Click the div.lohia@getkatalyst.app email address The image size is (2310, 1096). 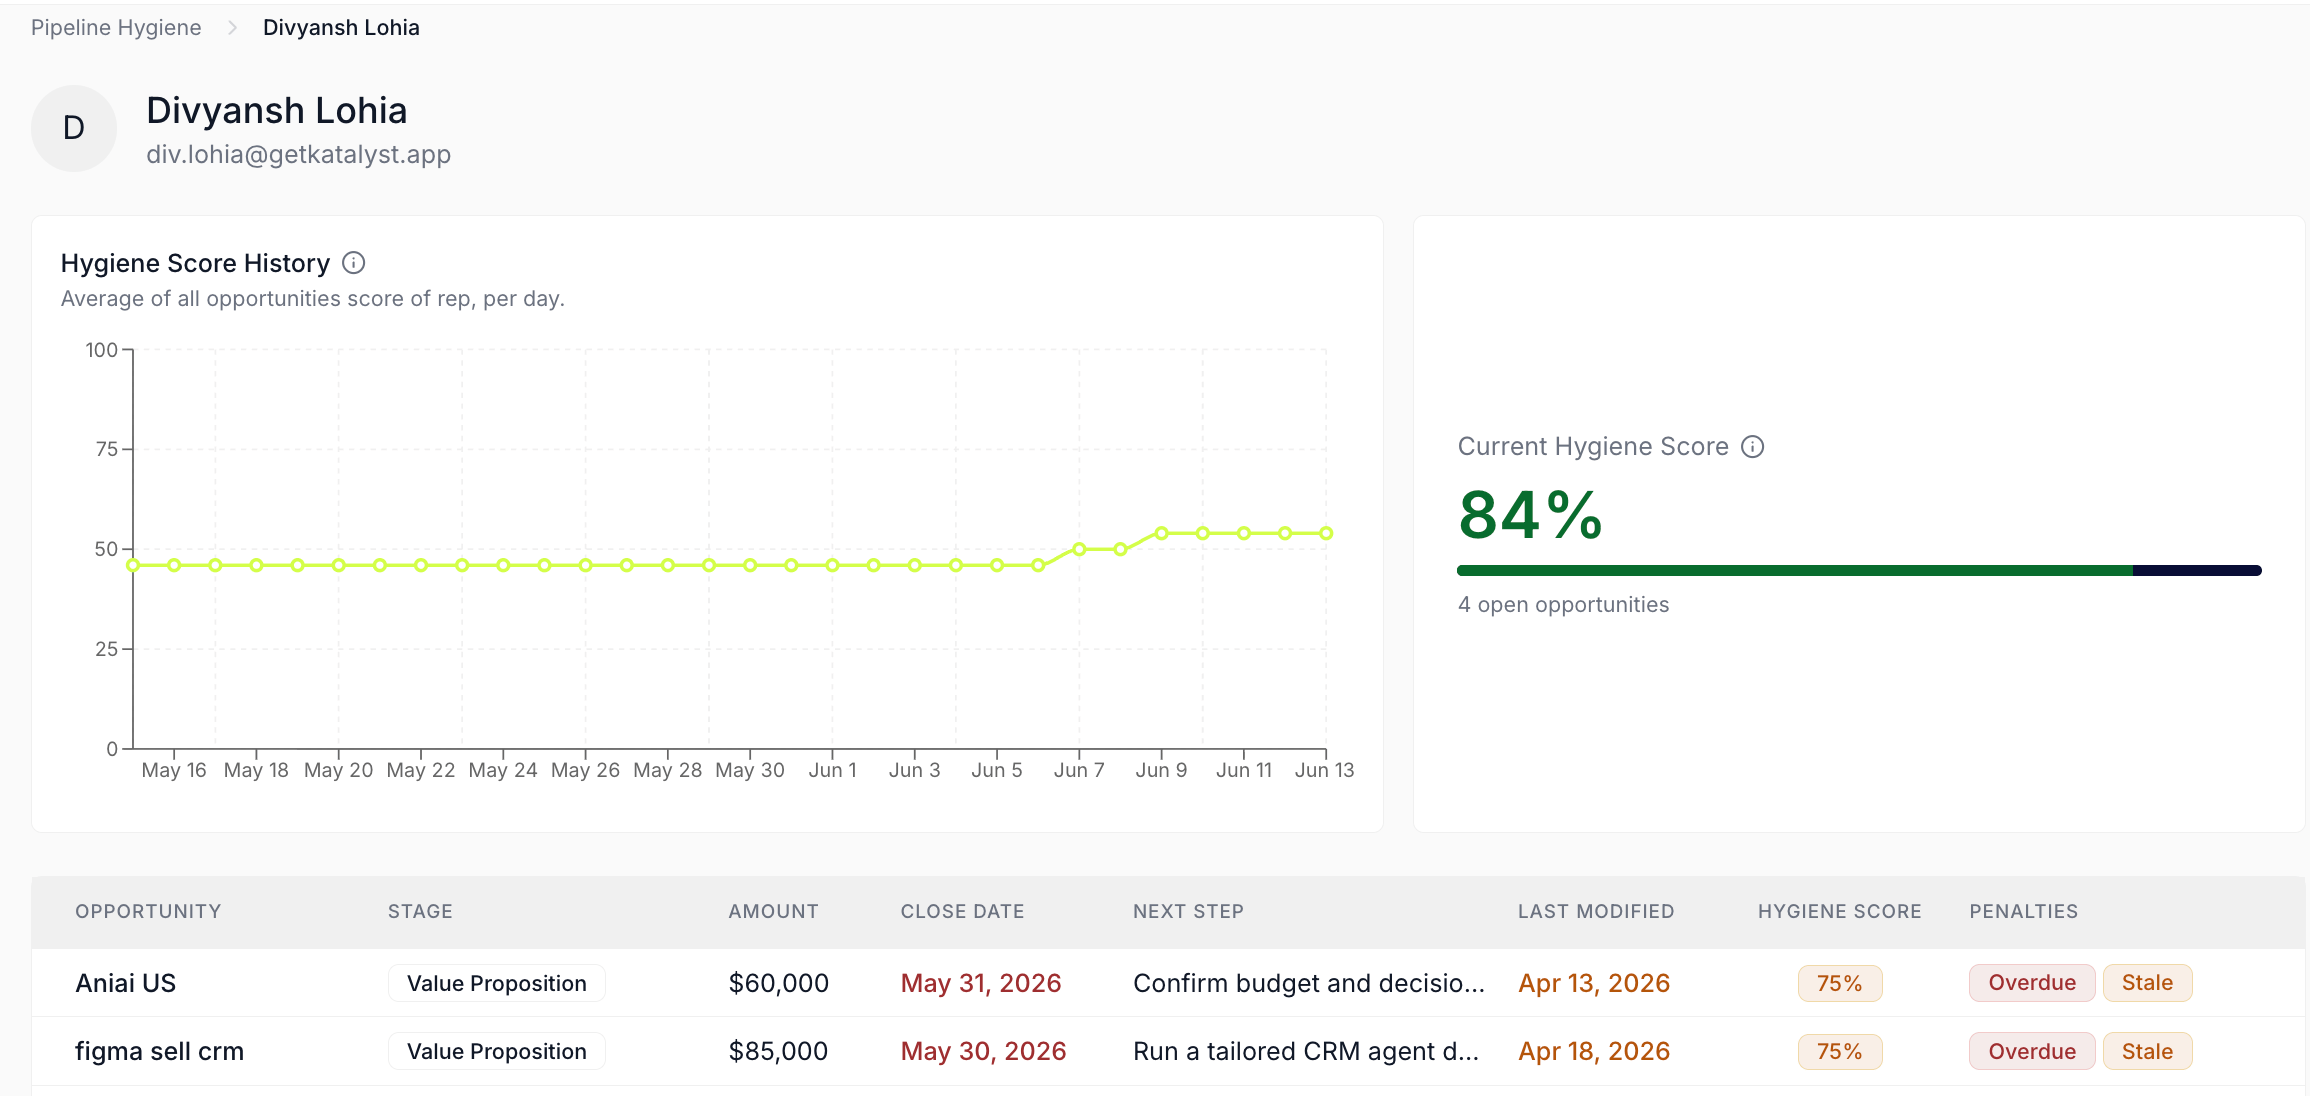(x=298, y=154)
